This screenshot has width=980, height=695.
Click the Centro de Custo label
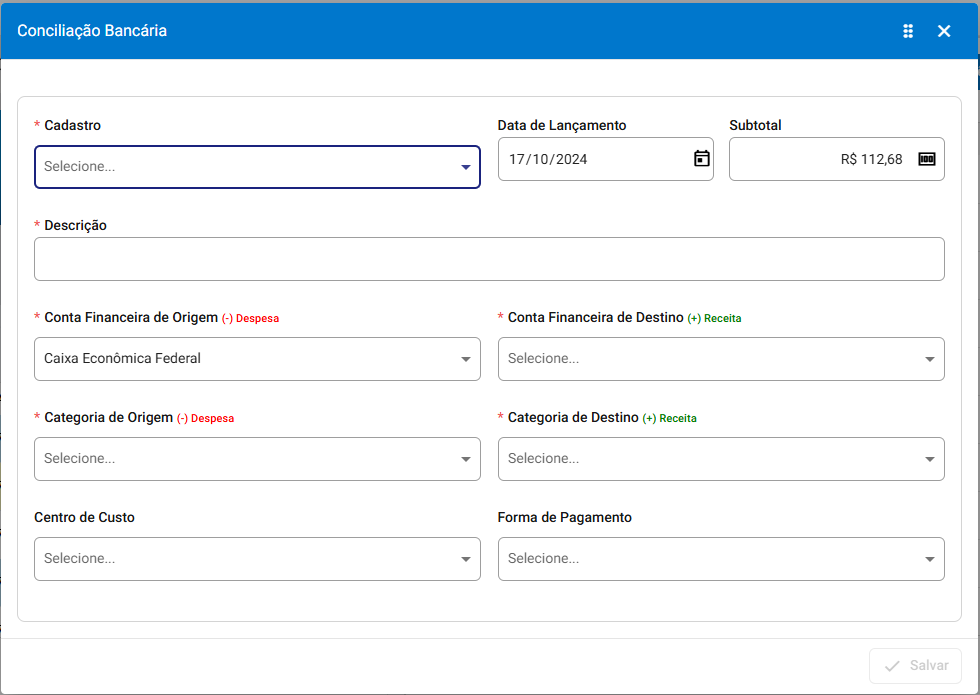84,518
